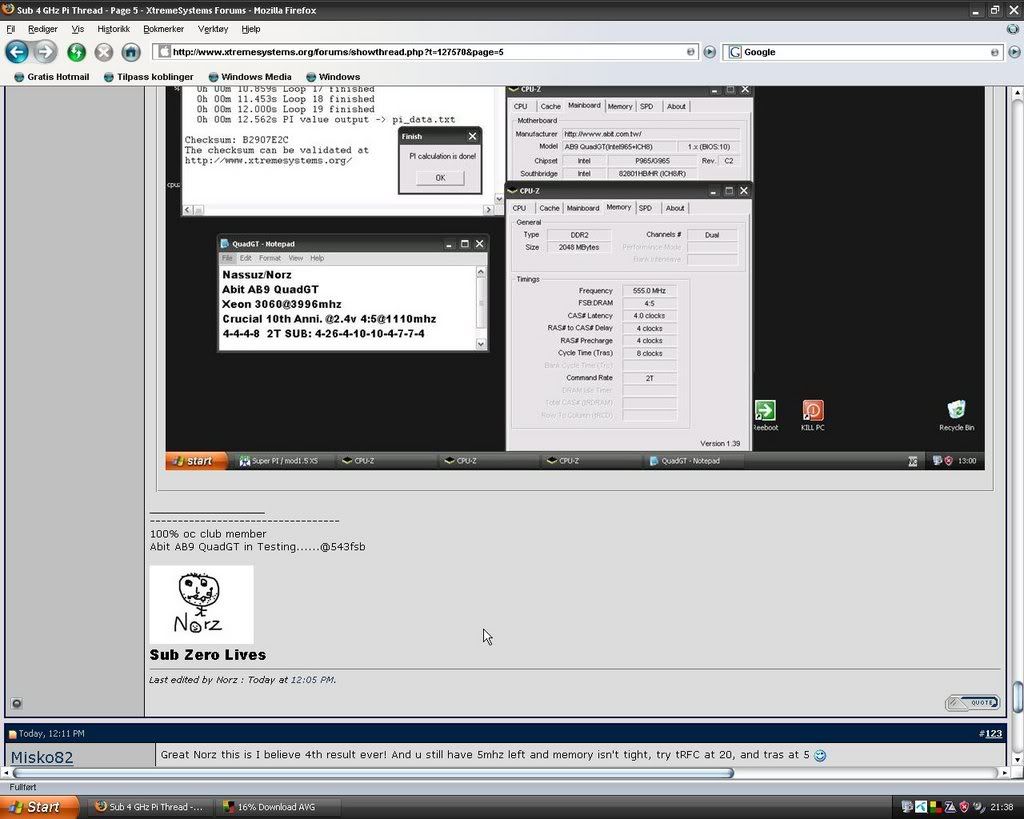Open the Verktøy menu
The width and height of the screenshot is (1024, 819).
(213, 29)
